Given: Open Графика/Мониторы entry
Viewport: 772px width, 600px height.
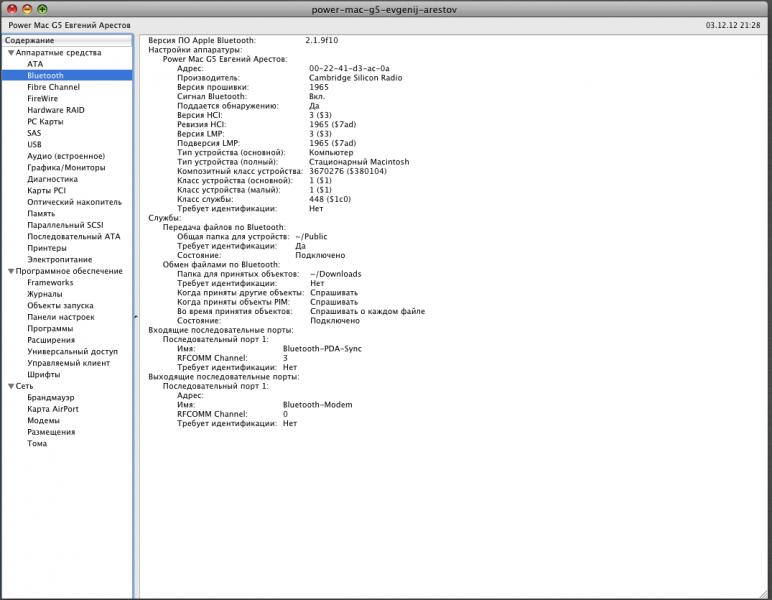Looking at the screenshot, I should click(x=66, y=167).
